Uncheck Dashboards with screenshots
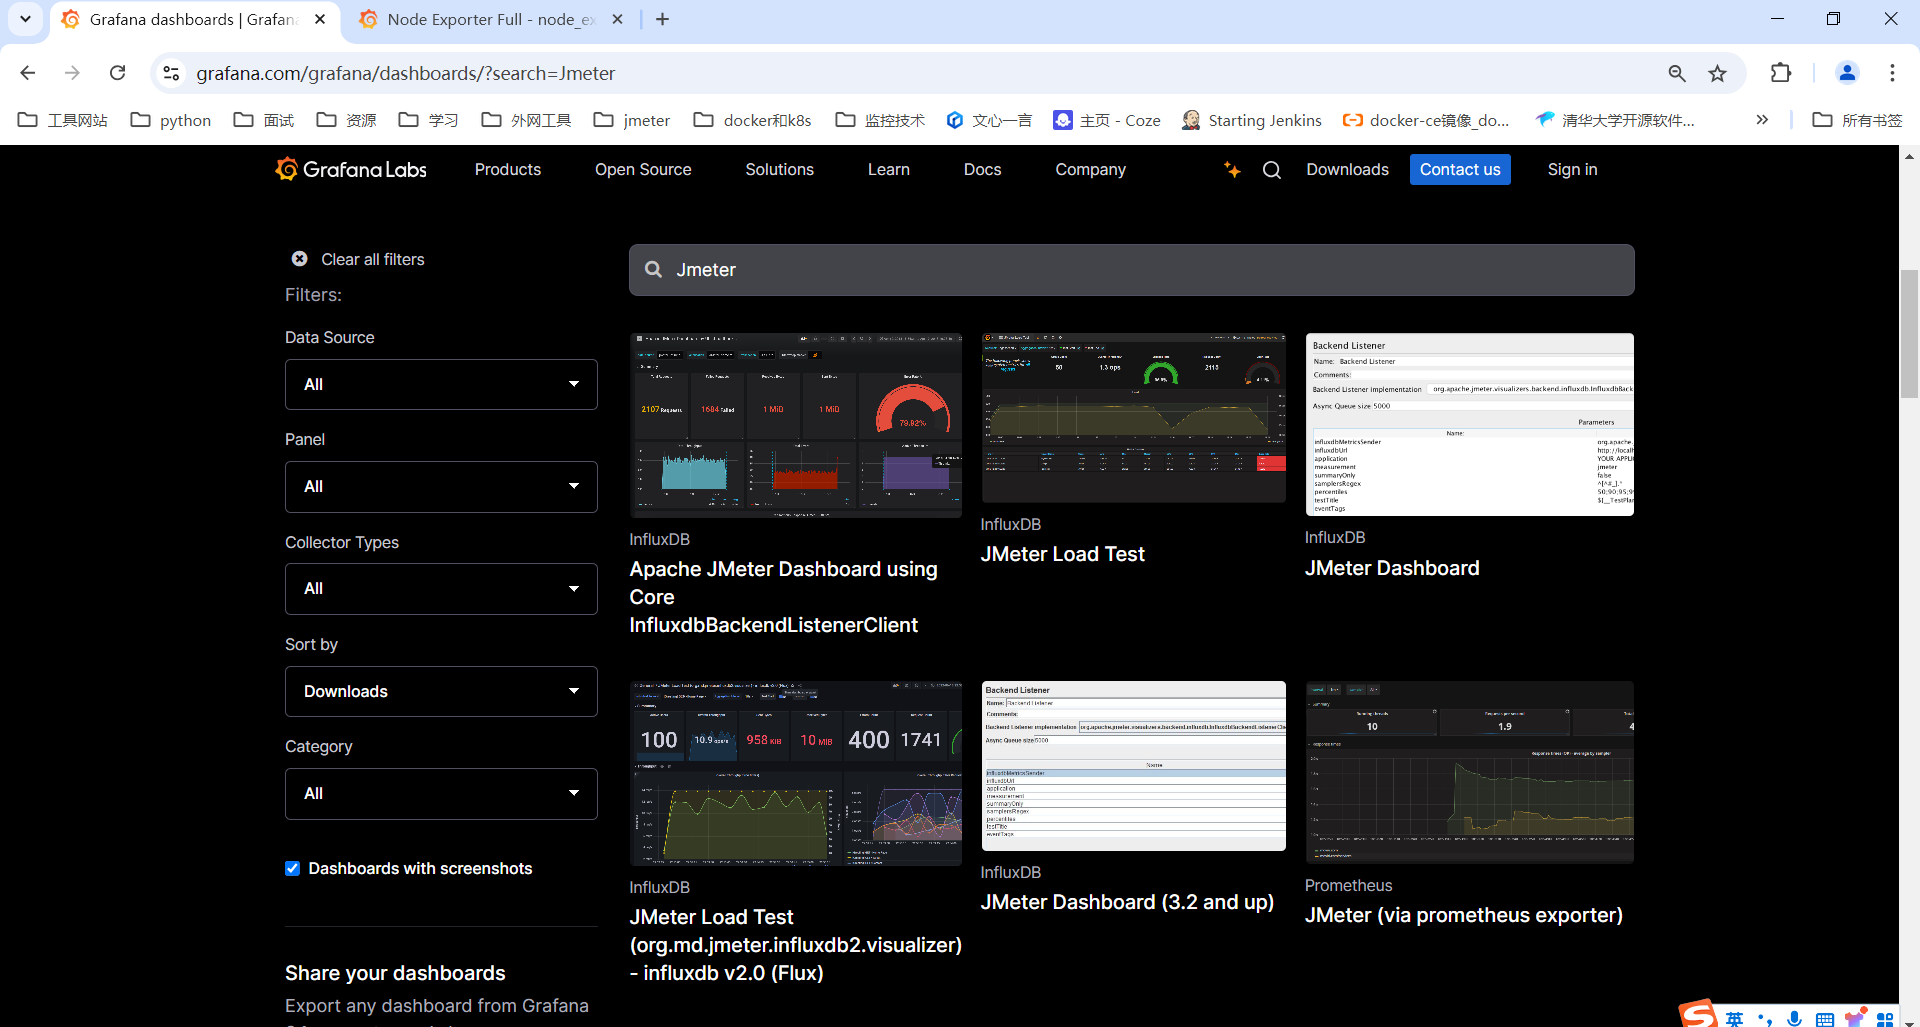This screenshot has height=1027, width=1920. (x=292, y=868)
